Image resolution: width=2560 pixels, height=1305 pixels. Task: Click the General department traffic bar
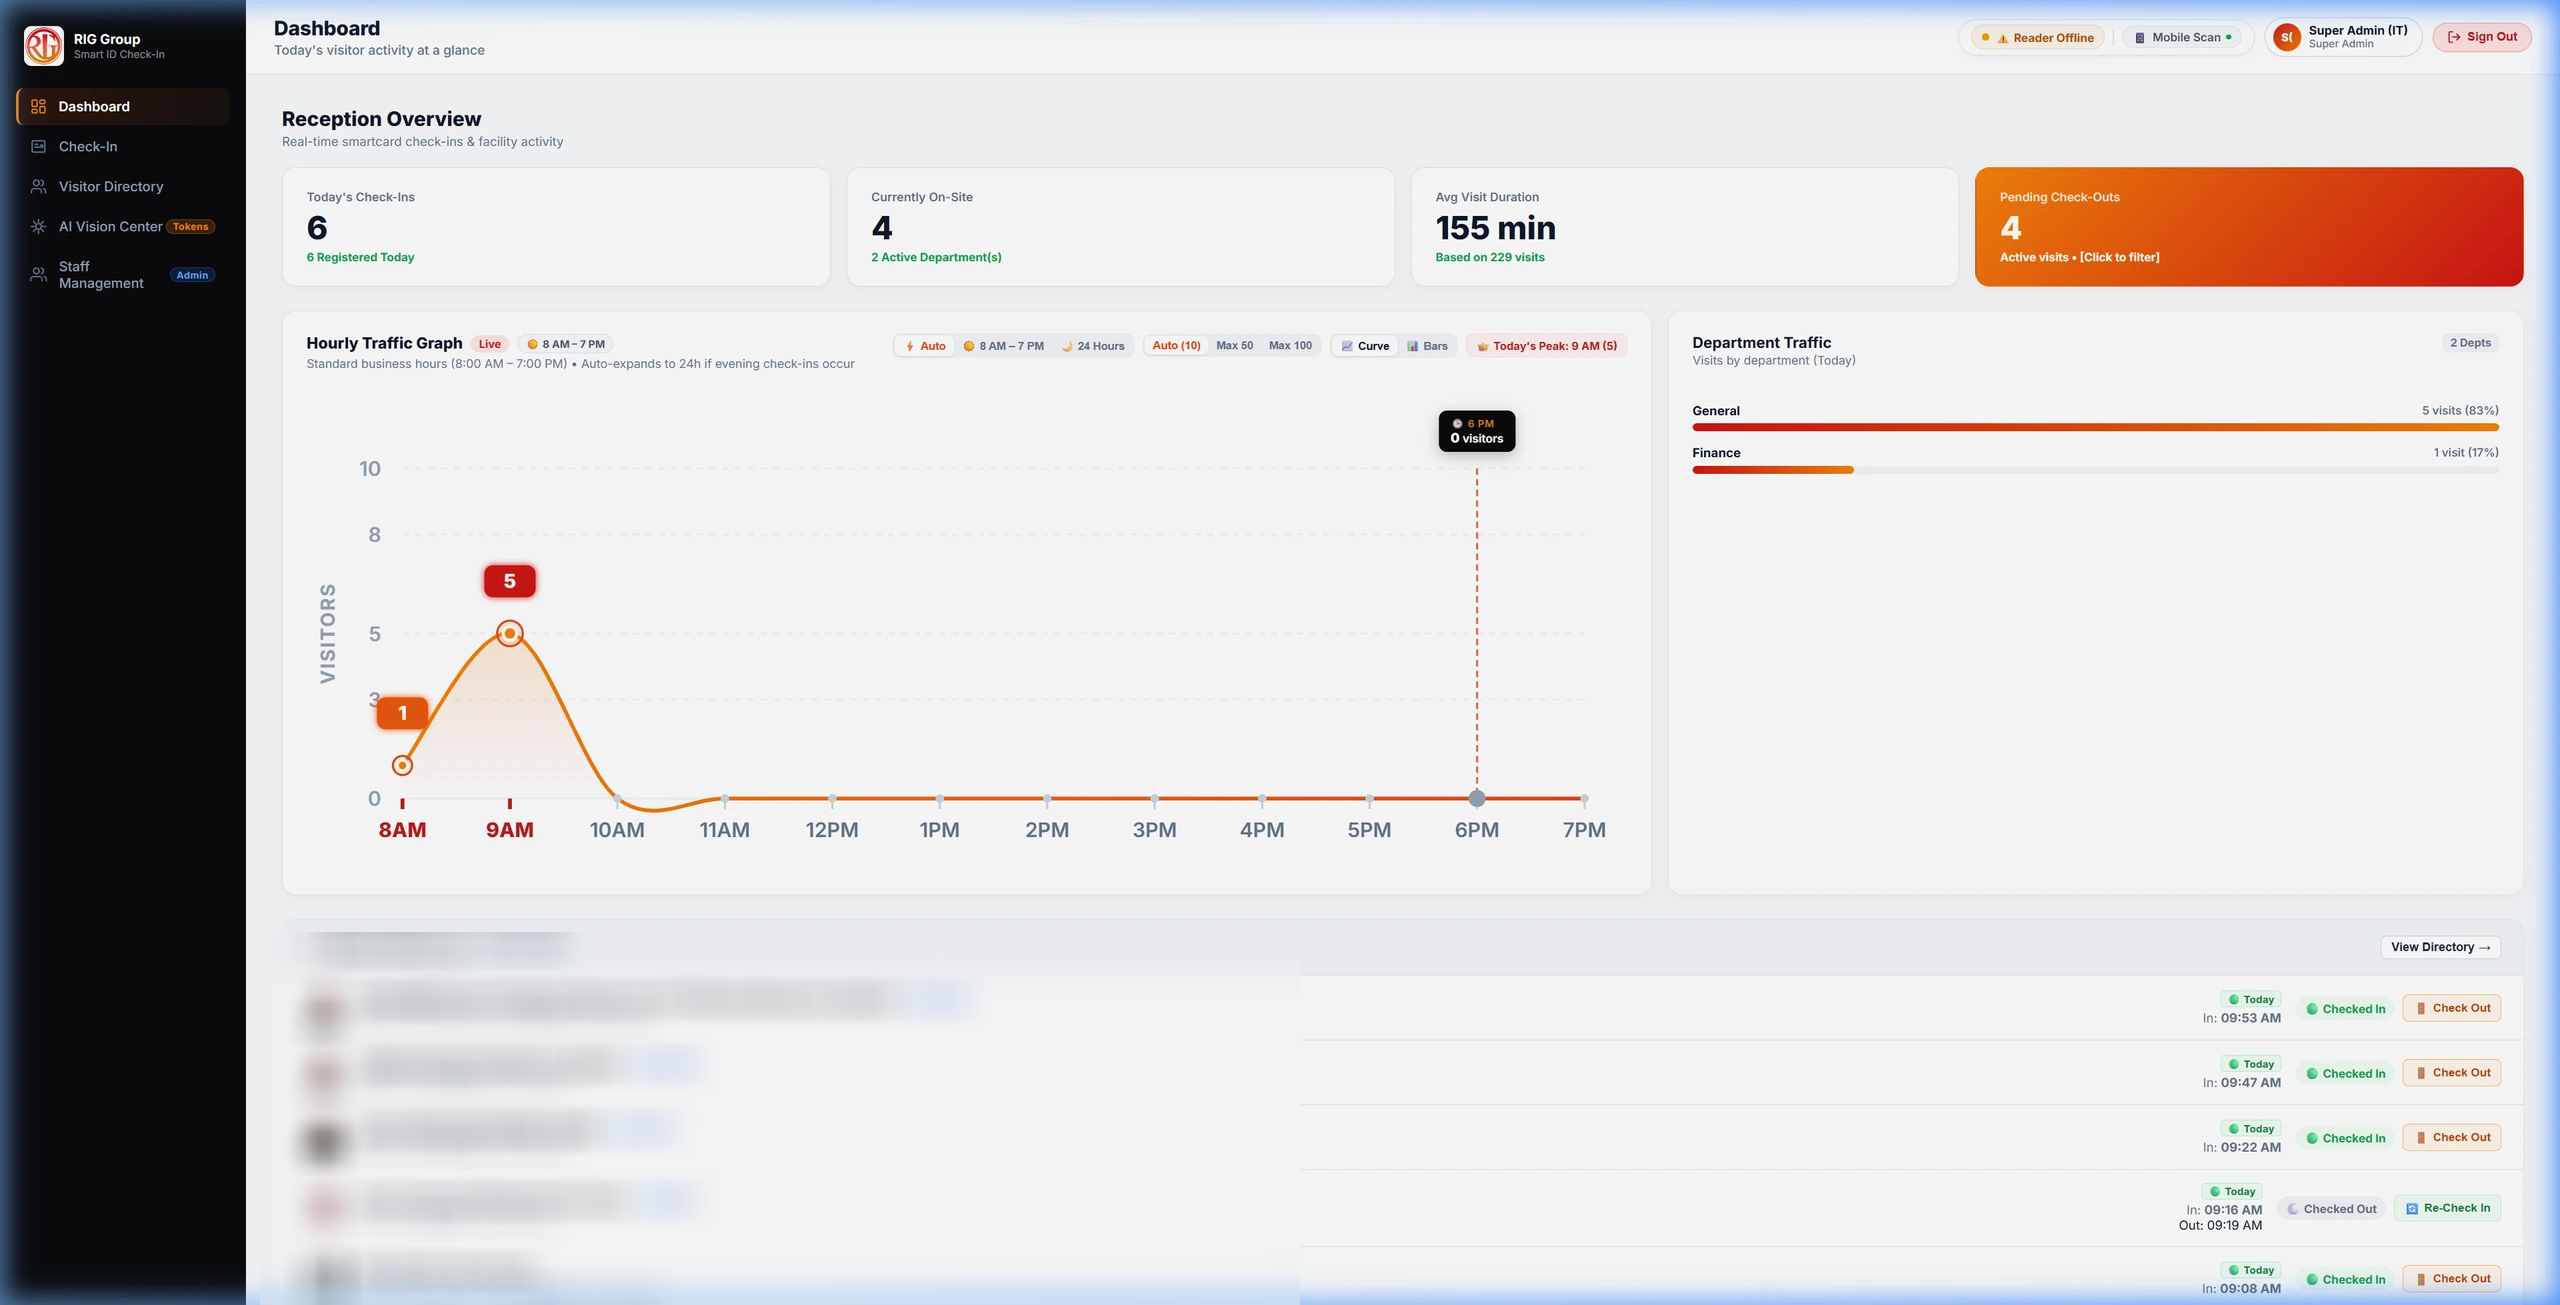click(2095, 428)
